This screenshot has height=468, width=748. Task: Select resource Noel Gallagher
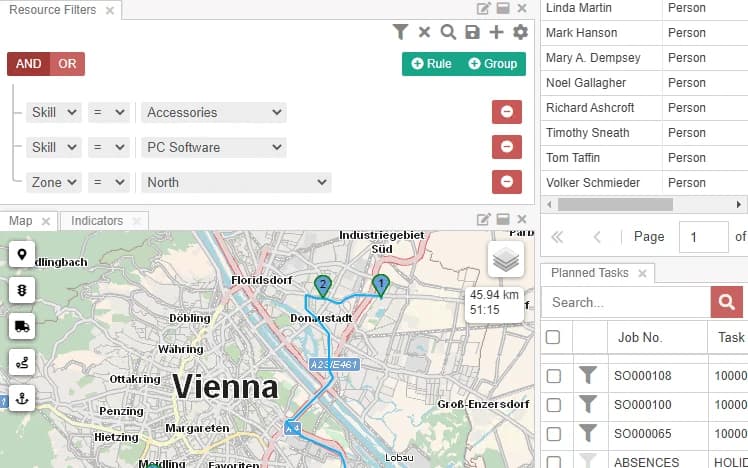point(586,83)
